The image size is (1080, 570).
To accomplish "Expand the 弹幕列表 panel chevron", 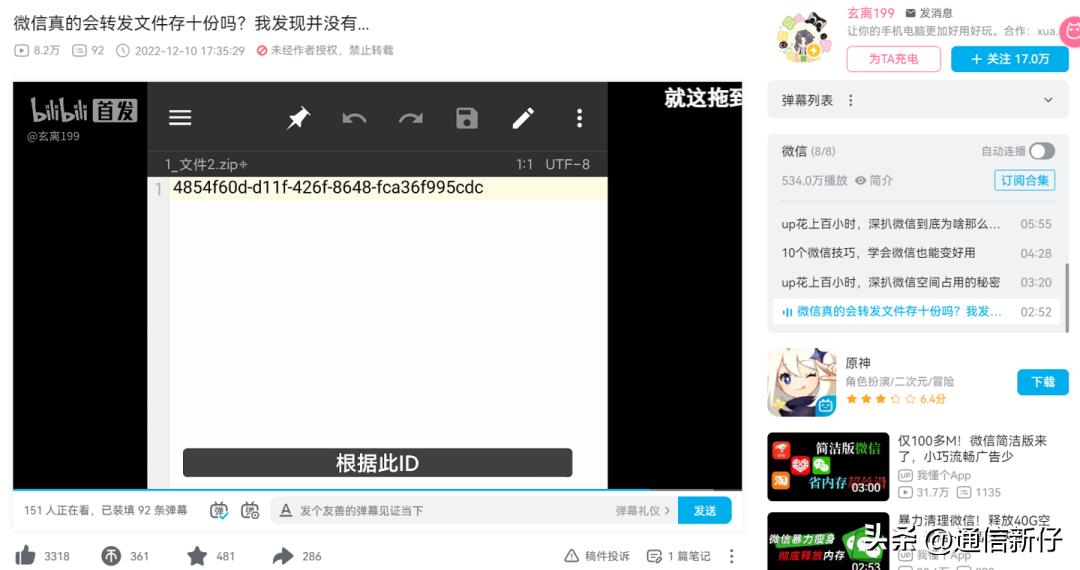I will [1048, 100].
